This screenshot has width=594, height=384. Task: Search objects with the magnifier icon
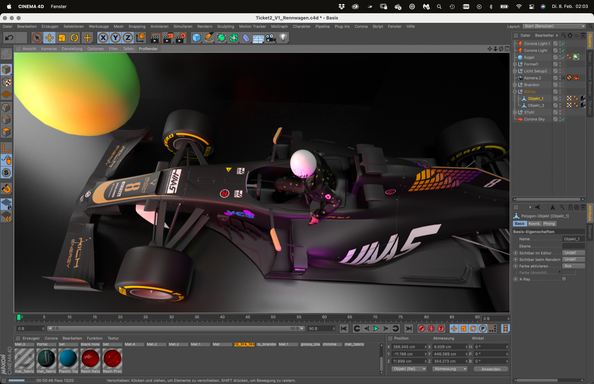click(563, 35)
